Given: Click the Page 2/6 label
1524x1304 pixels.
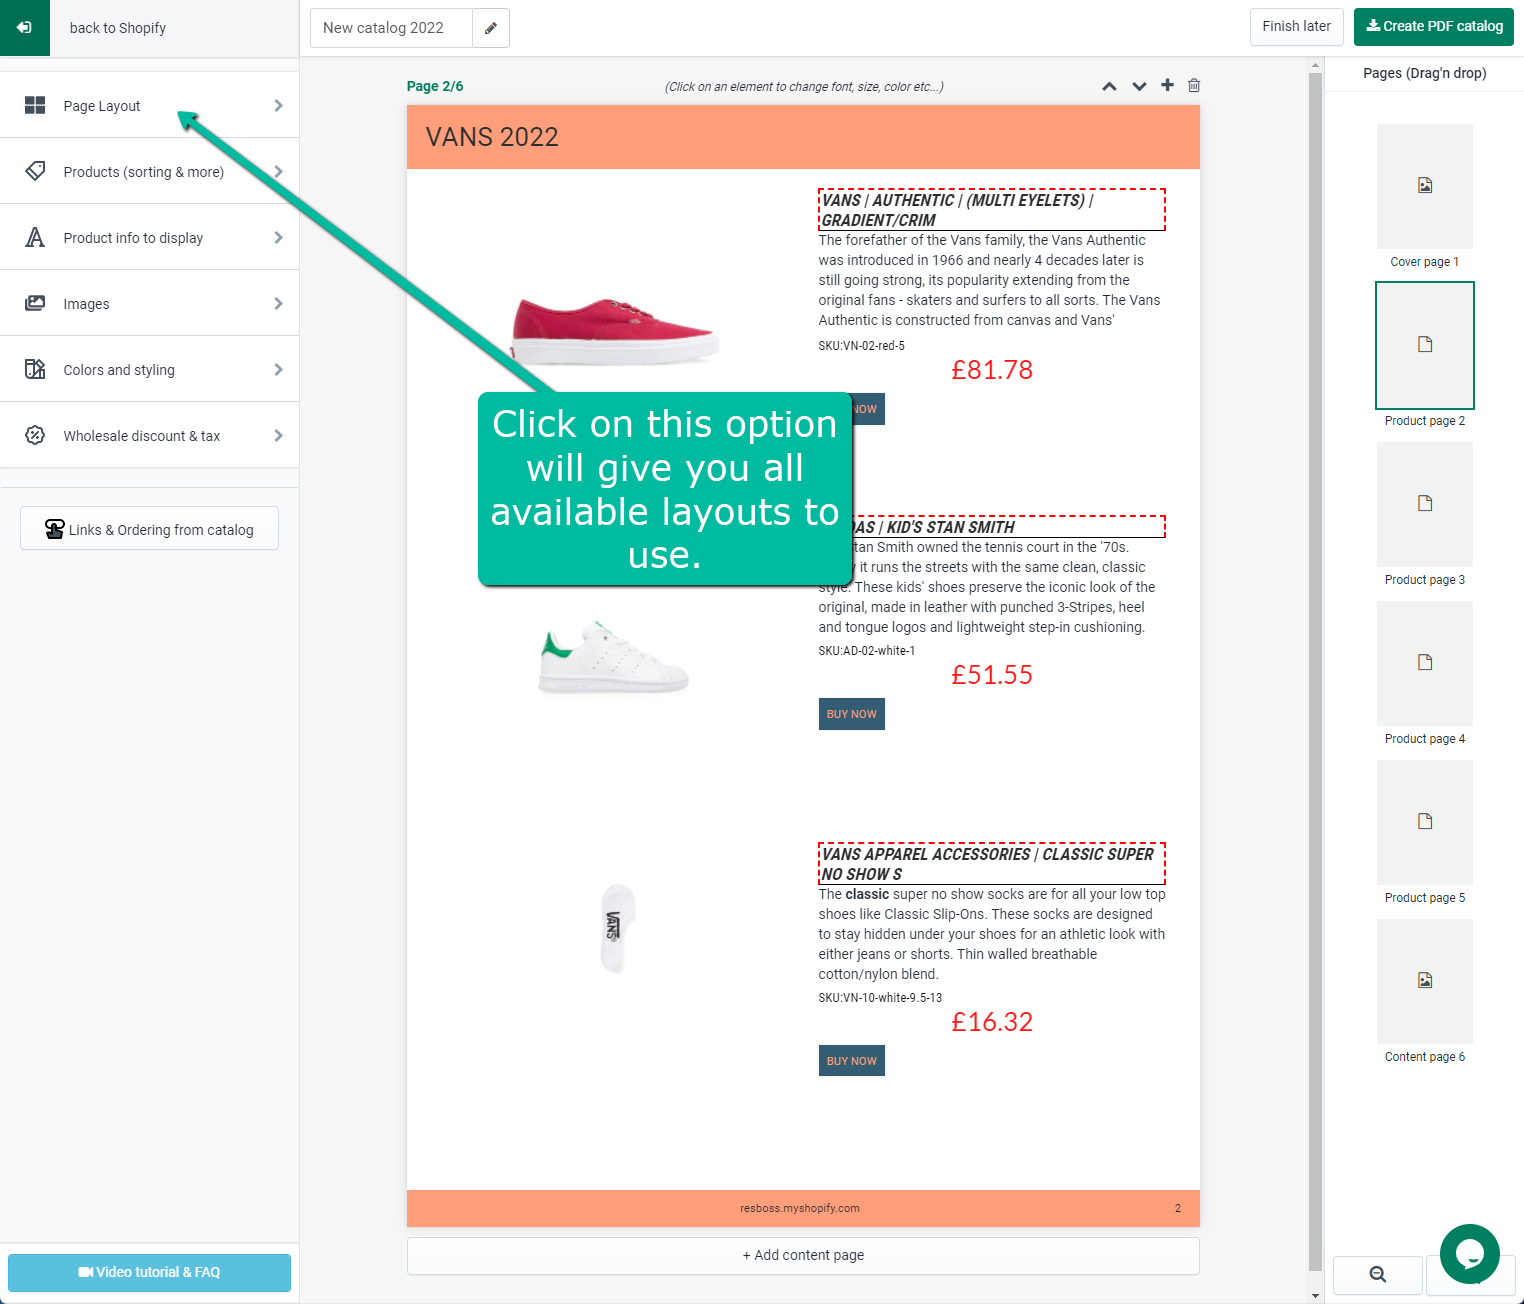Looking at the screenshot, I should (435, 86).
